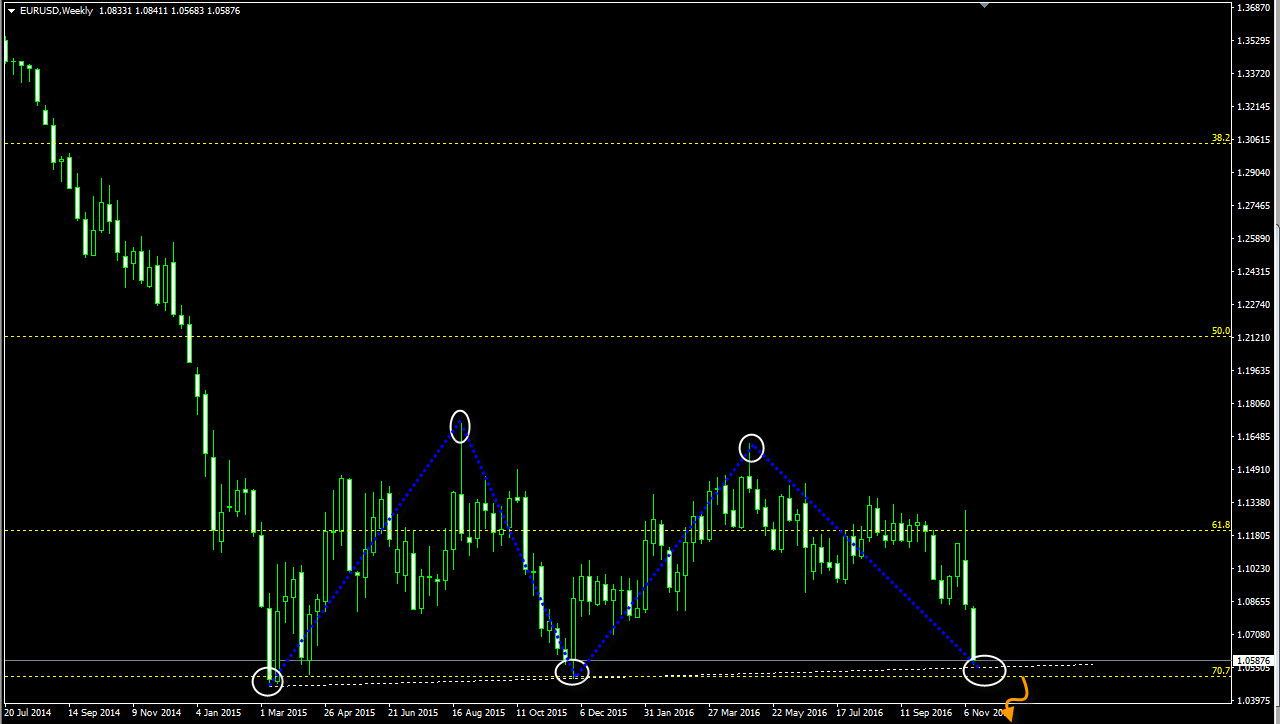Click the 1.14910 price axis label
1280x724 pixels.
tap(1254, 470)
